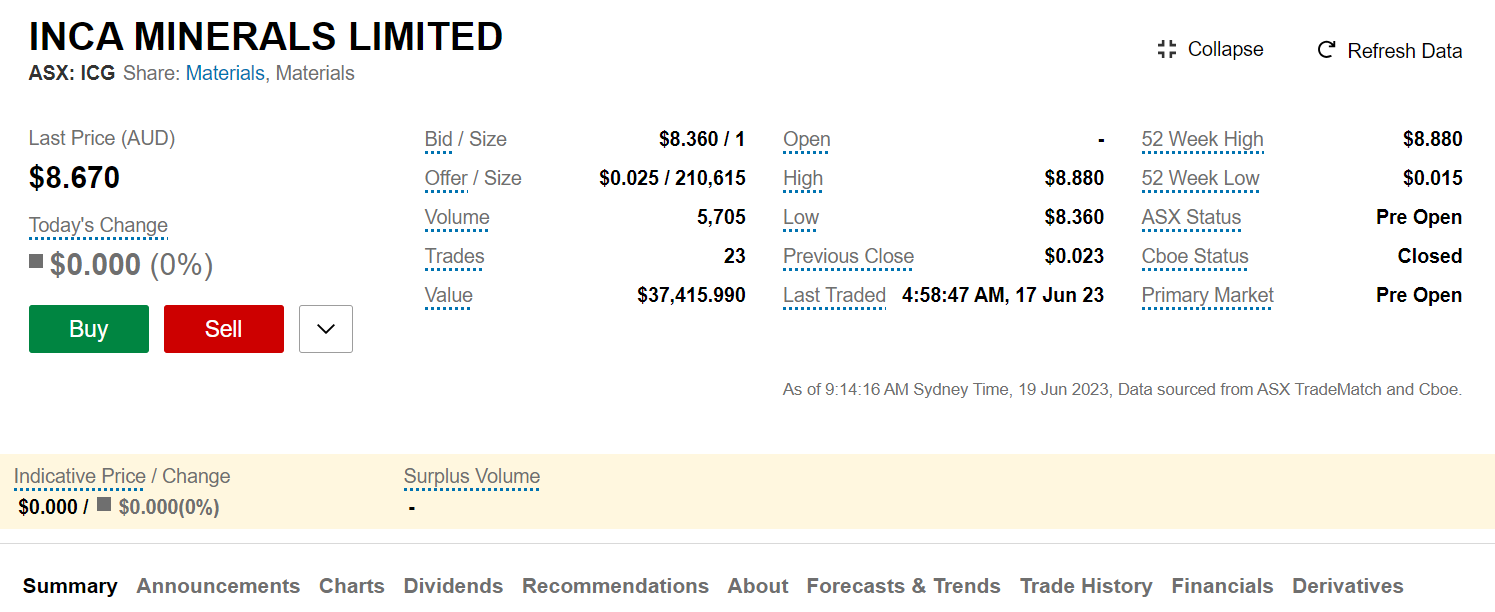The height and width of the screenshot is (612, 1495).
Task: Open the Derivatives tab
Action: point(1348,586)
